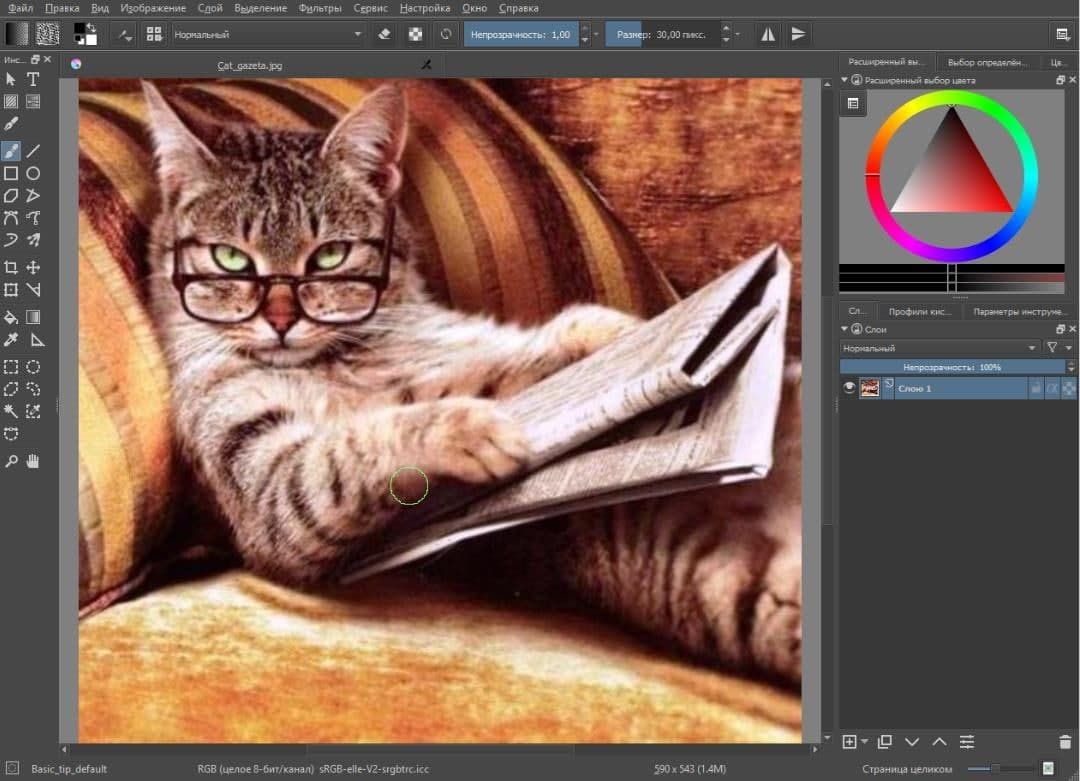Viewport: 1080px width, 781px height.
Task: Select the Text tool in toolbox
Action: pyautogui.click(x=33, y=79)
